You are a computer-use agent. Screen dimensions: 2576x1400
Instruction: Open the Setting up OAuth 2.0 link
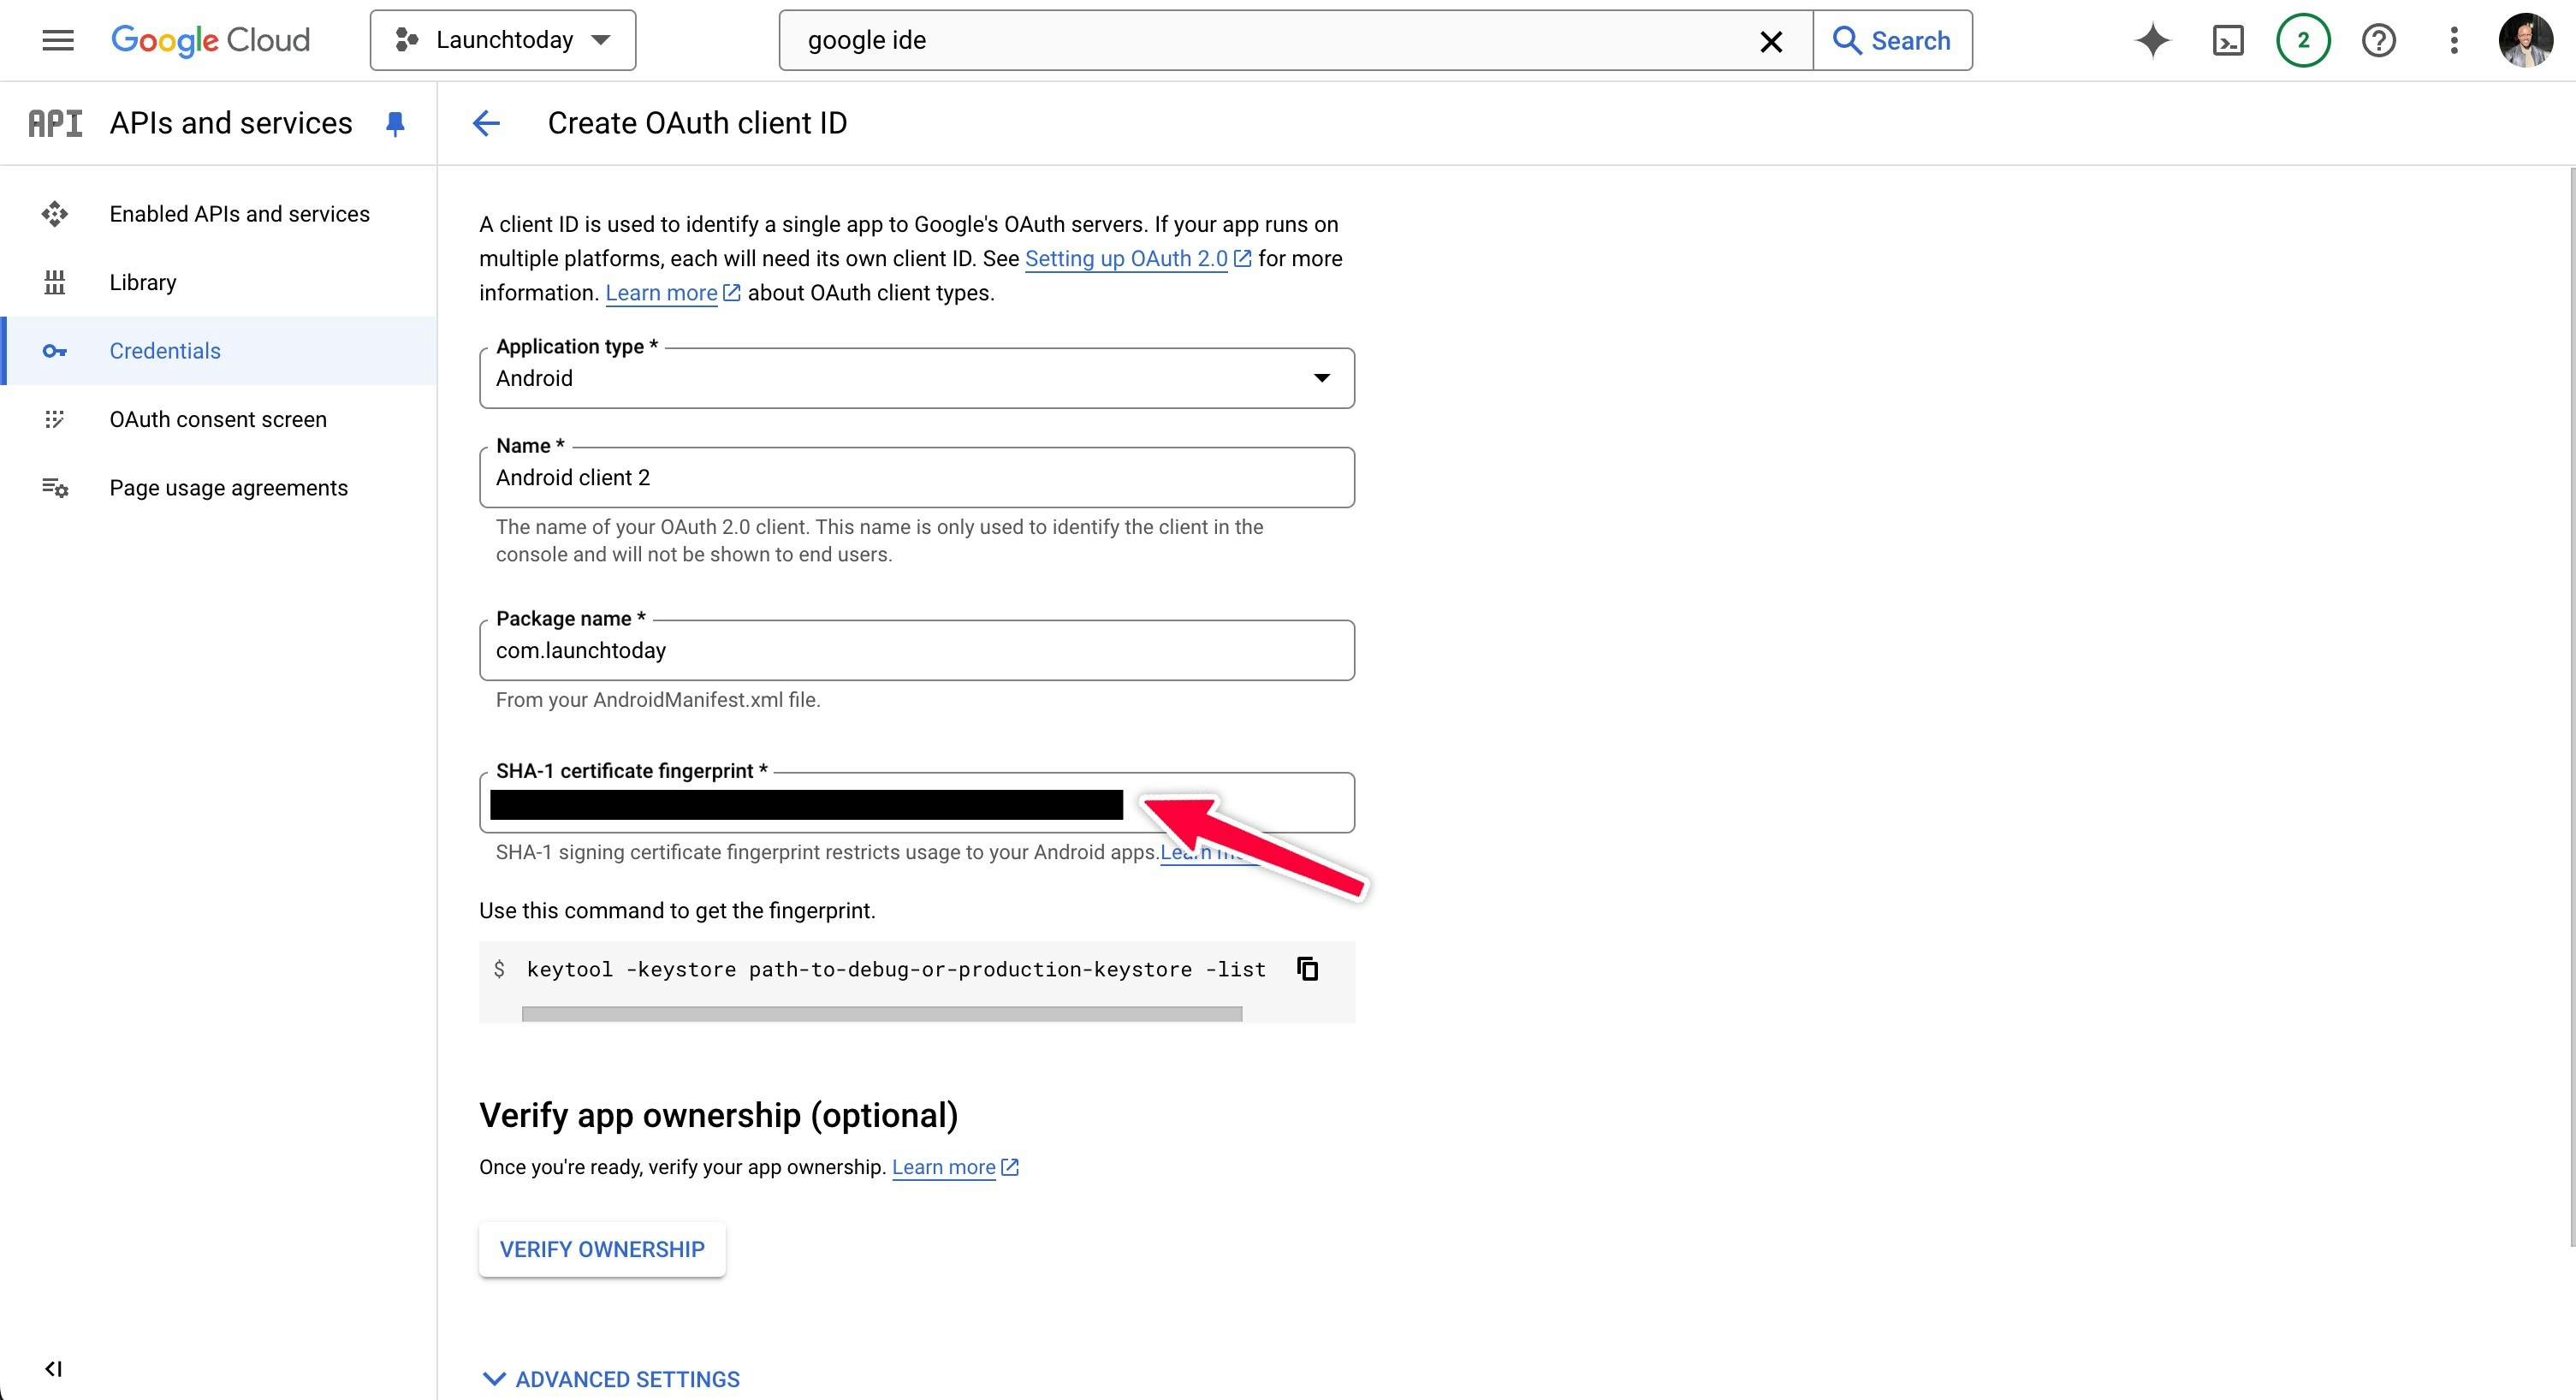[x=1128, y=258]
